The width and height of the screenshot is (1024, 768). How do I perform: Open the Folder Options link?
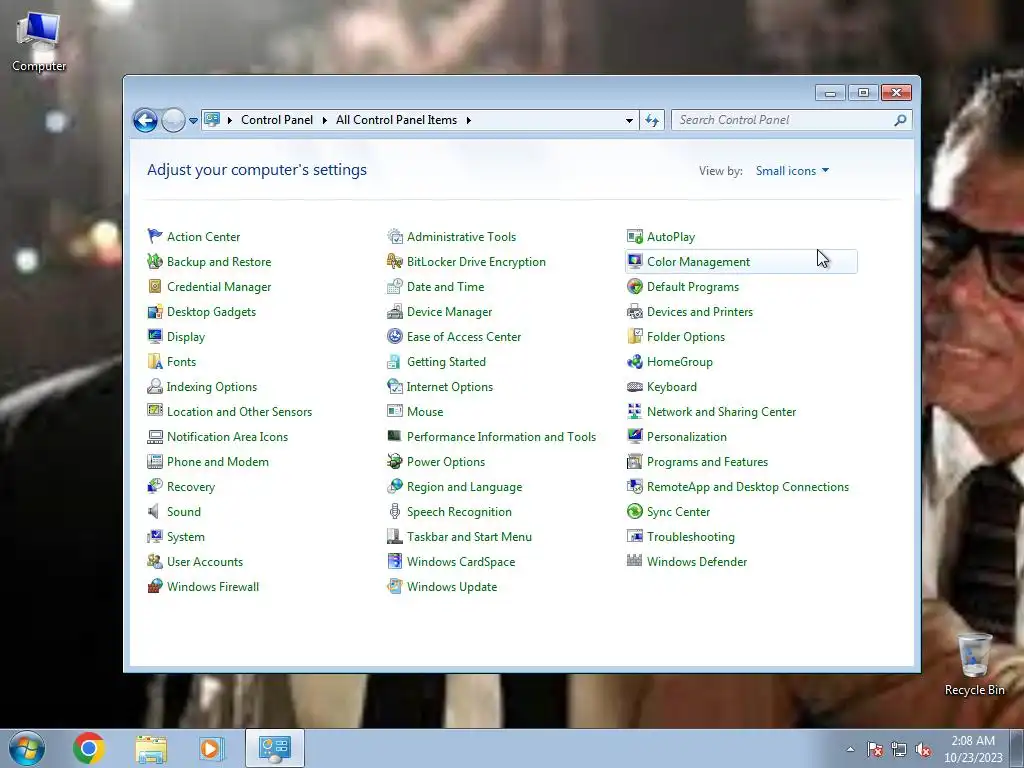click(686, 337)
